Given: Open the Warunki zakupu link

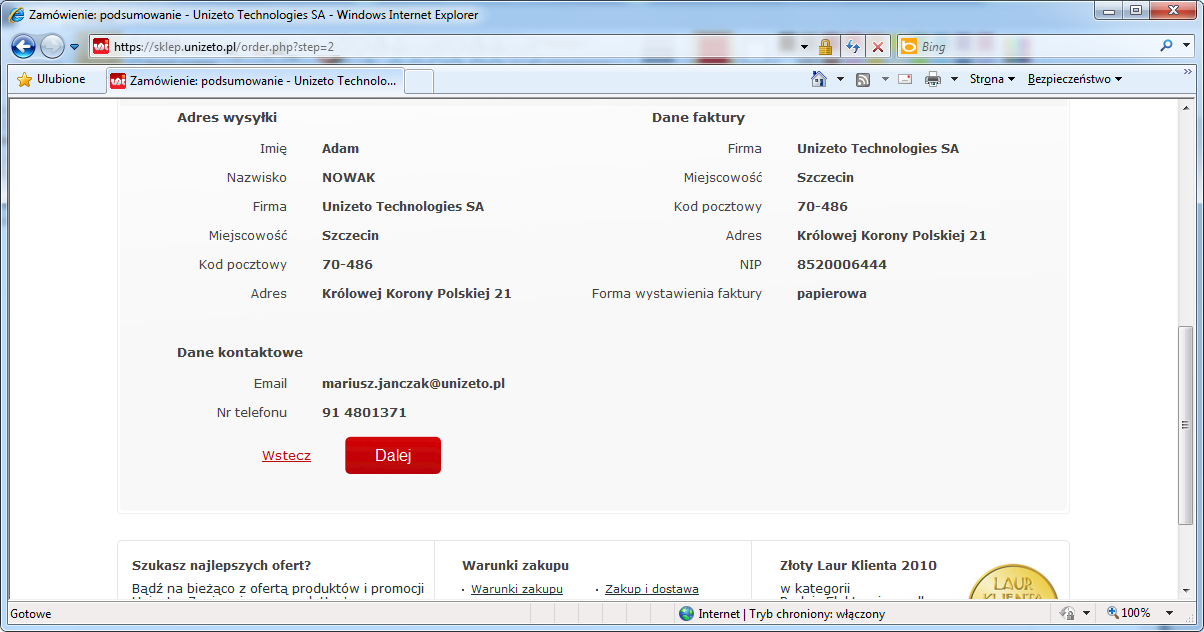Looking at the screenshot, I should click(517, 589).
